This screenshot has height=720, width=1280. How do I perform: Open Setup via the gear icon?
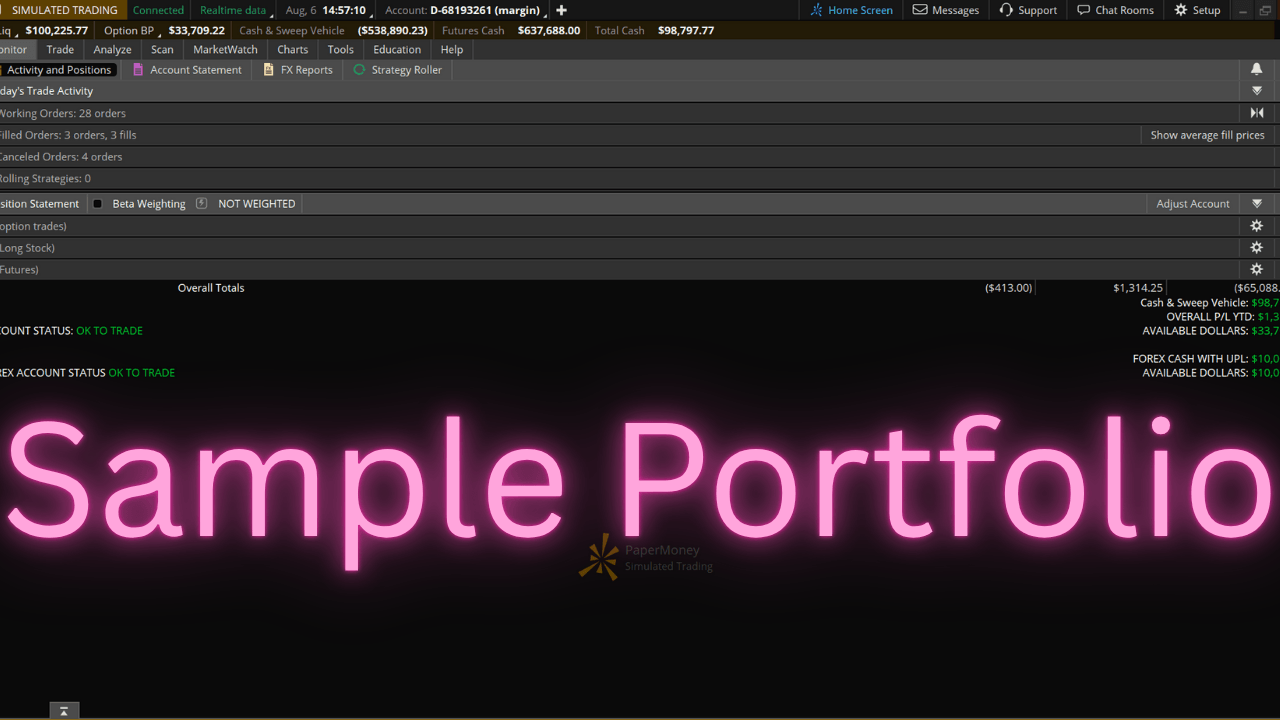click(x=1181, y=10)
